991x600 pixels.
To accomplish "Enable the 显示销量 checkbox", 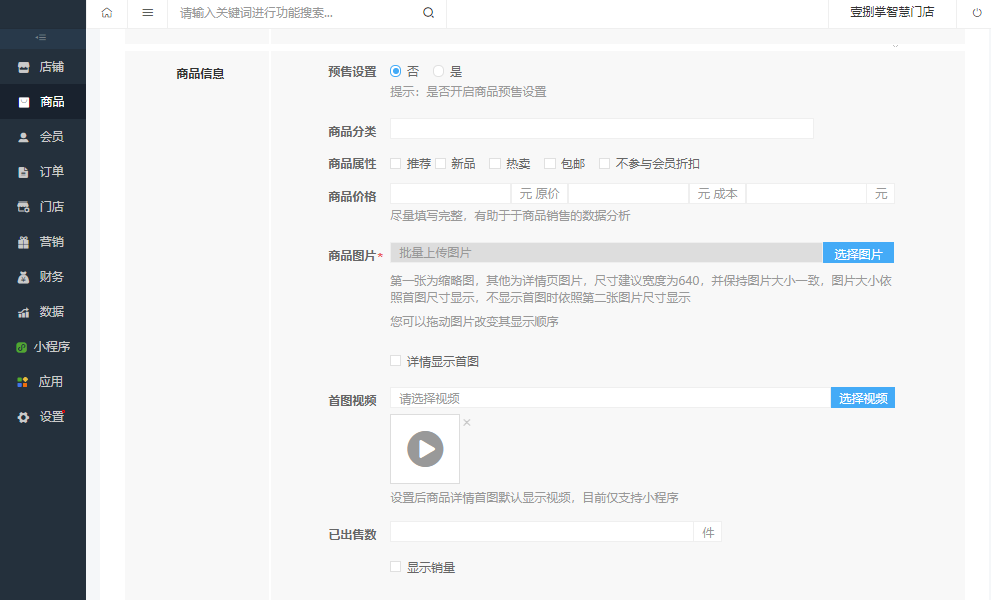I will 396,566.
